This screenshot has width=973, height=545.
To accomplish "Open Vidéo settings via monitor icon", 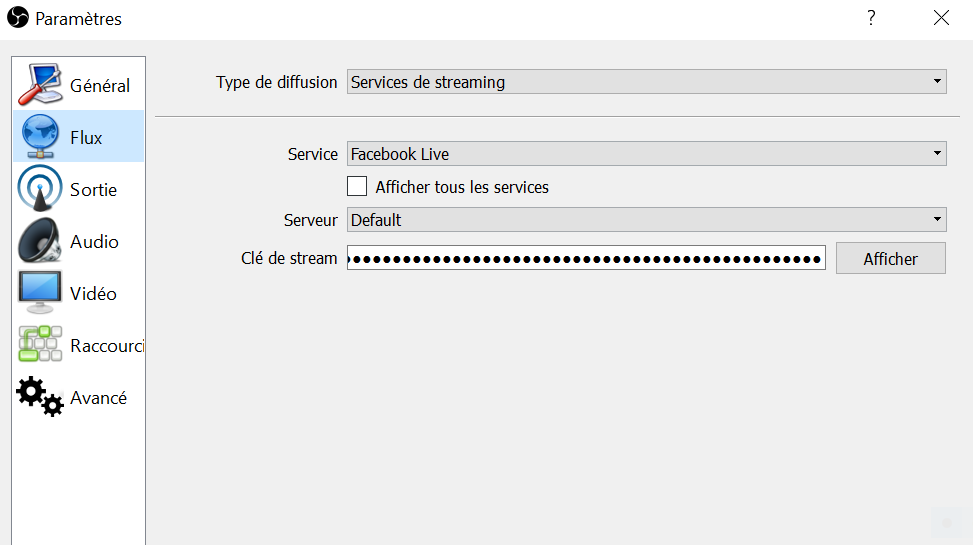I will [40, 292].
